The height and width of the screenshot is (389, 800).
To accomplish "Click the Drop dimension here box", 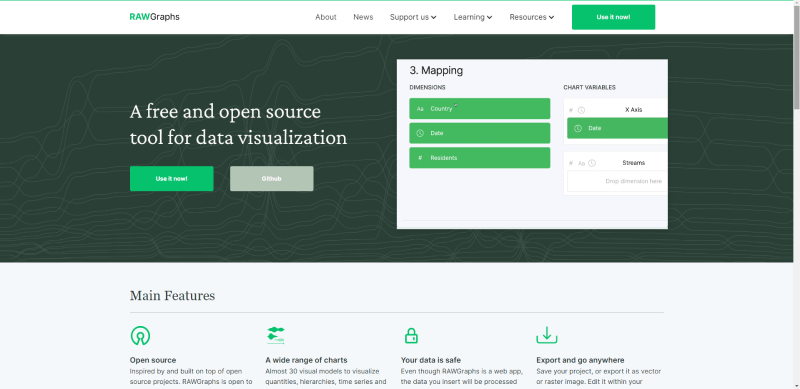I will pos(617,181).
